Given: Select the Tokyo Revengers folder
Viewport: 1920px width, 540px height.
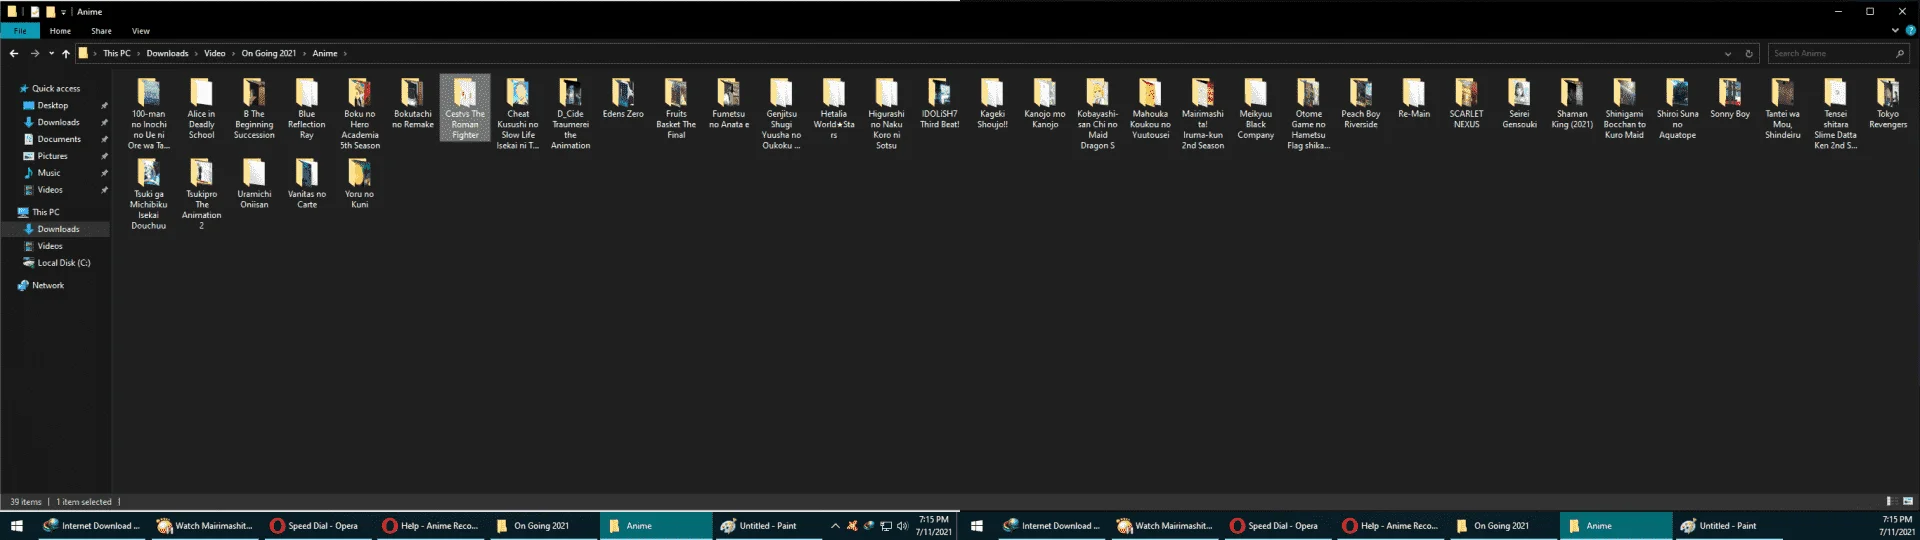Looking at the screenshot, I should click(1888, 104).
